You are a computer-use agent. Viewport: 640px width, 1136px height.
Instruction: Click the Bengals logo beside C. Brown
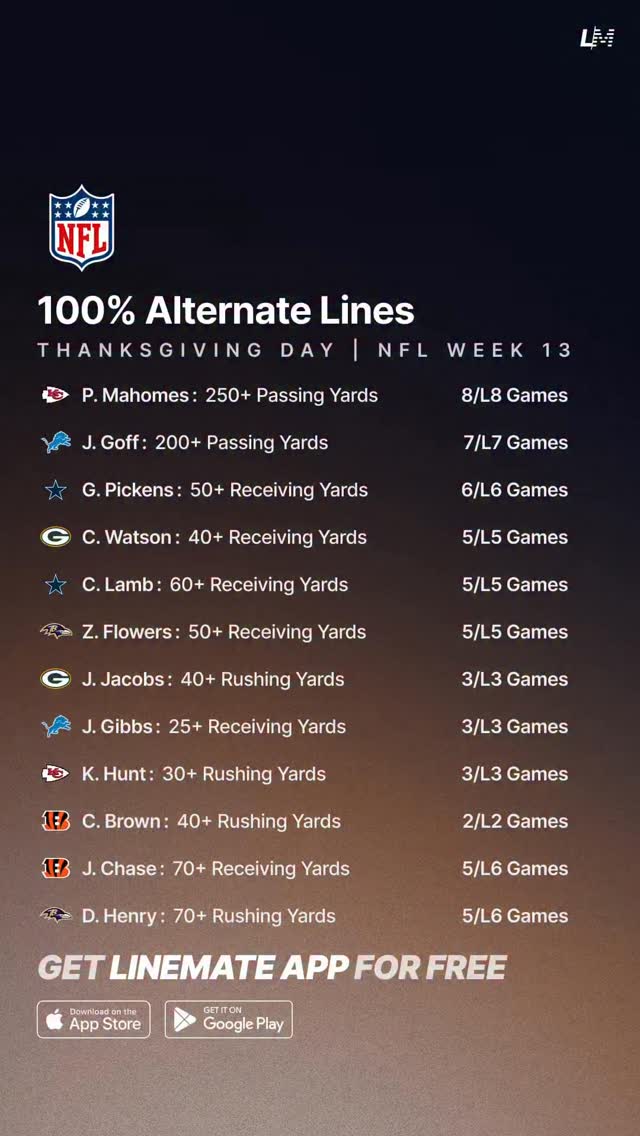click(x=56, y=821)
